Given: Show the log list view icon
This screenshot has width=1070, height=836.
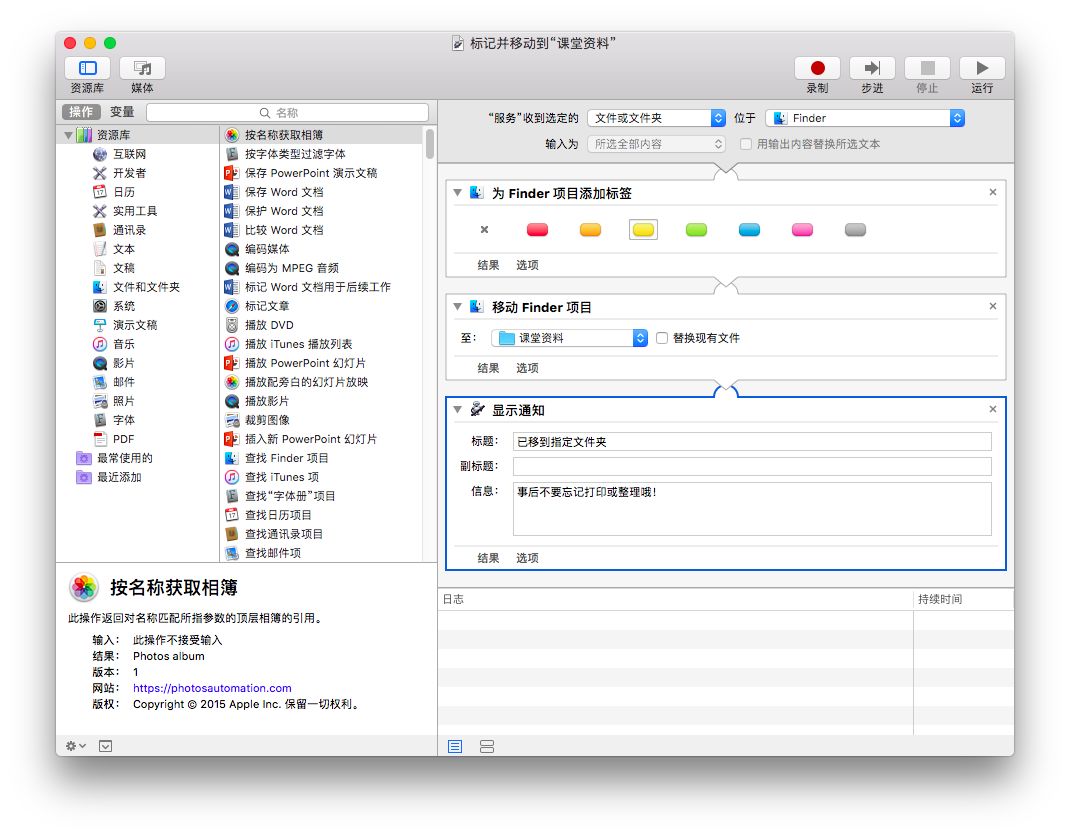Looking at the screenshot, I should (x=455, y=746).
